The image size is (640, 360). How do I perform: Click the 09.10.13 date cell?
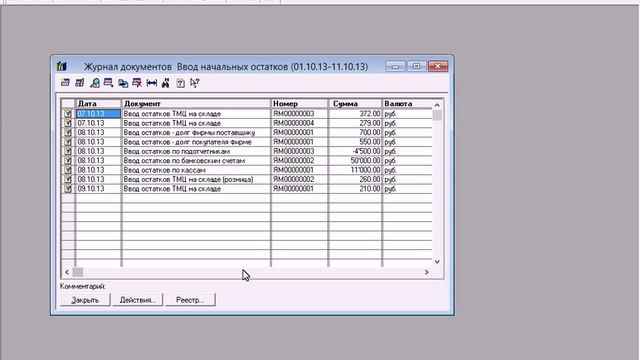click(x=98, y=189)
